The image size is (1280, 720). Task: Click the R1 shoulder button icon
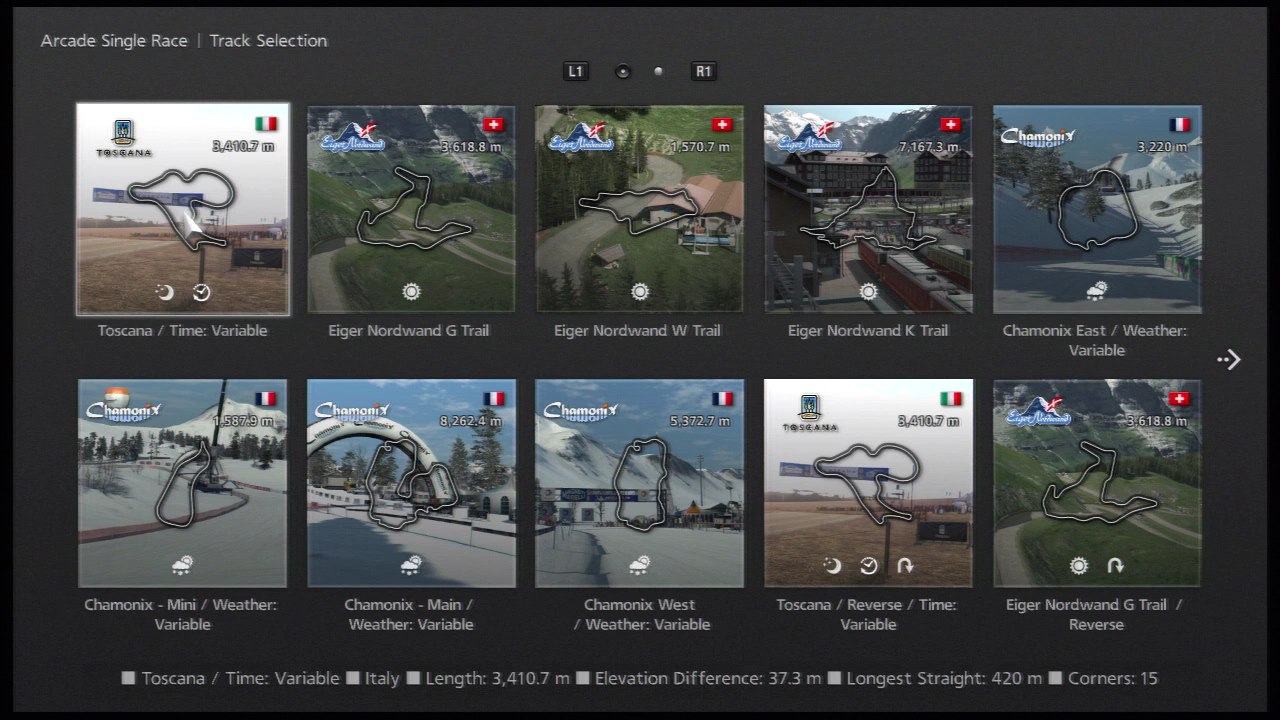703,71
